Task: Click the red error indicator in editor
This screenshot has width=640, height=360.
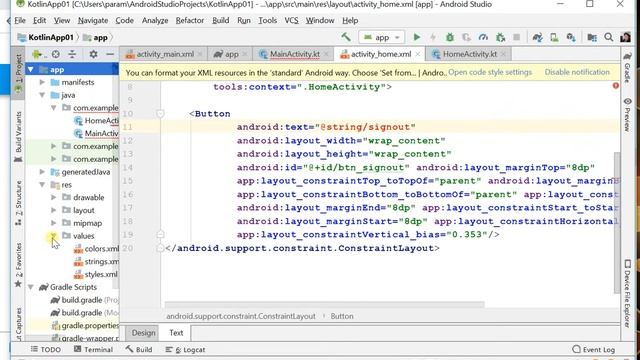Action: coord(616,86)
